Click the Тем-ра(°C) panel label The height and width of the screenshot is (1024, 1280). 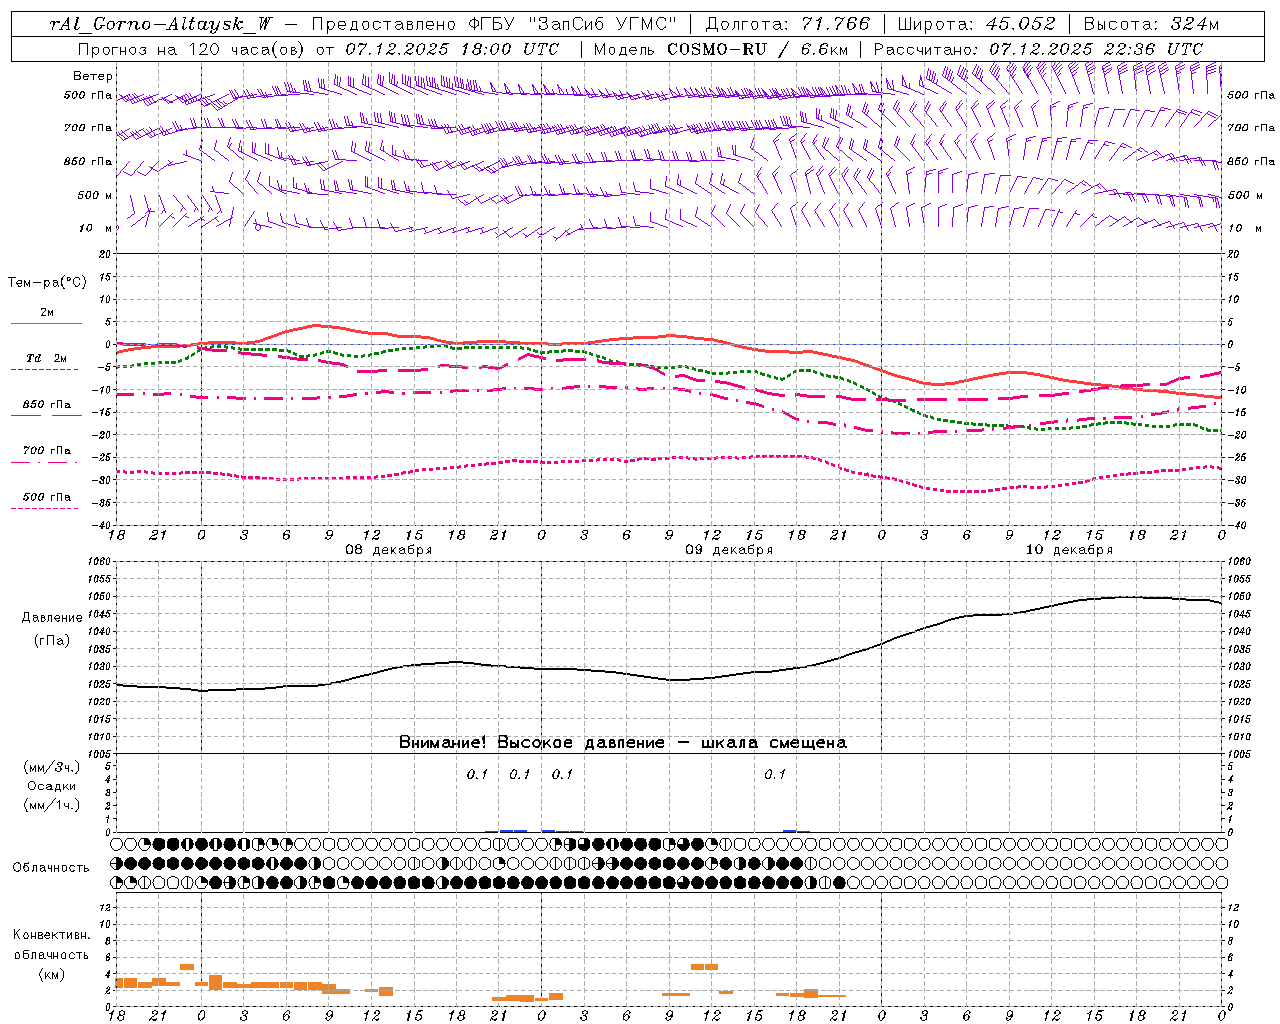[x=47, y=283]
